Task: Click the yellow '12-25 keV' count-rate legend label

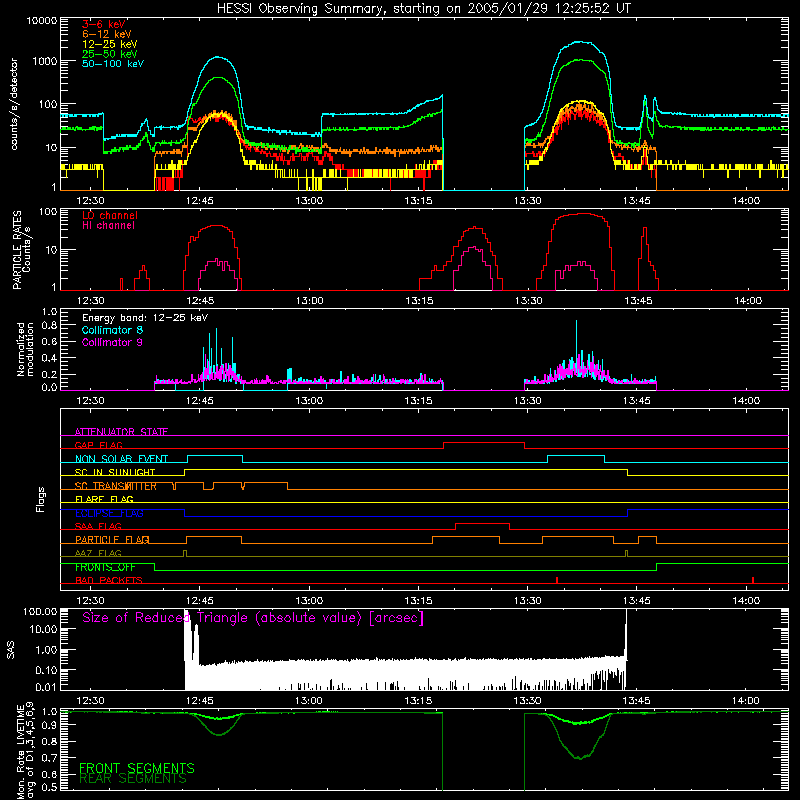Action: (110, 44)
